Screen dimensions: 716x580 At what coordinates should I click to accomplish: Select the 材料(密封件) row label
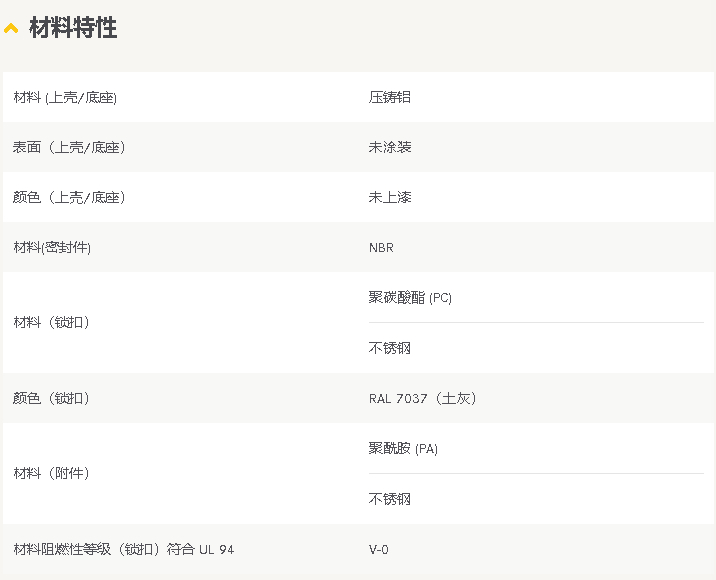tap(52, 248)
